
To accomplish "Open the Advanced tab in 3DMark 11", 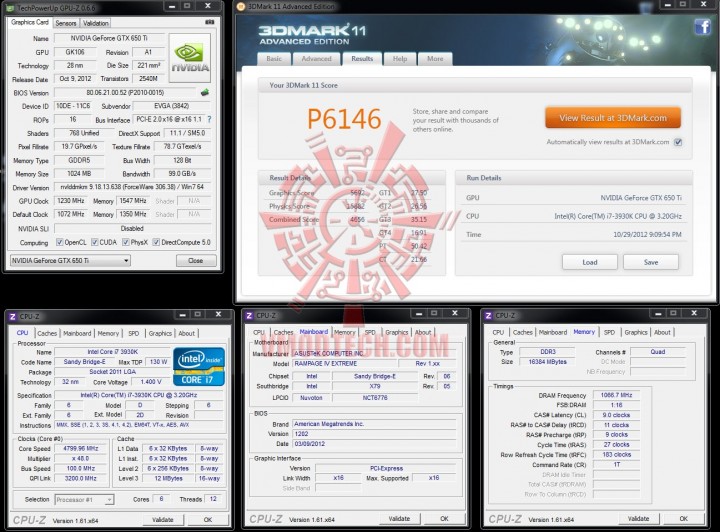I will [x=317, y=59].
